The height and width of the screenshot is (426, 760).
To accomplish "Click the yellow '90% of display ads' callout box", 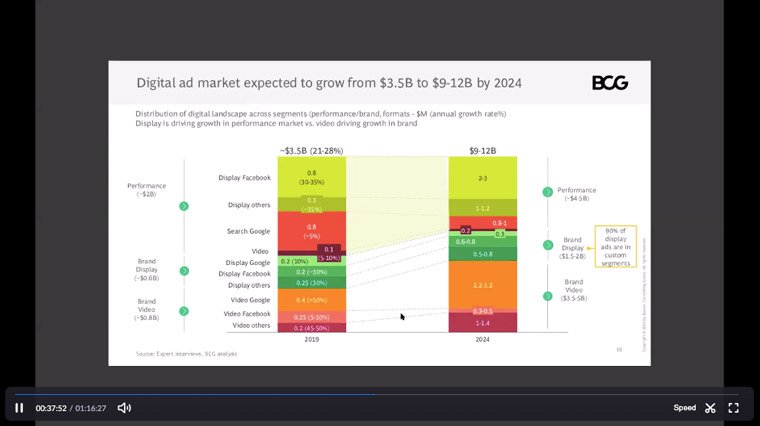I will [616, 247].
